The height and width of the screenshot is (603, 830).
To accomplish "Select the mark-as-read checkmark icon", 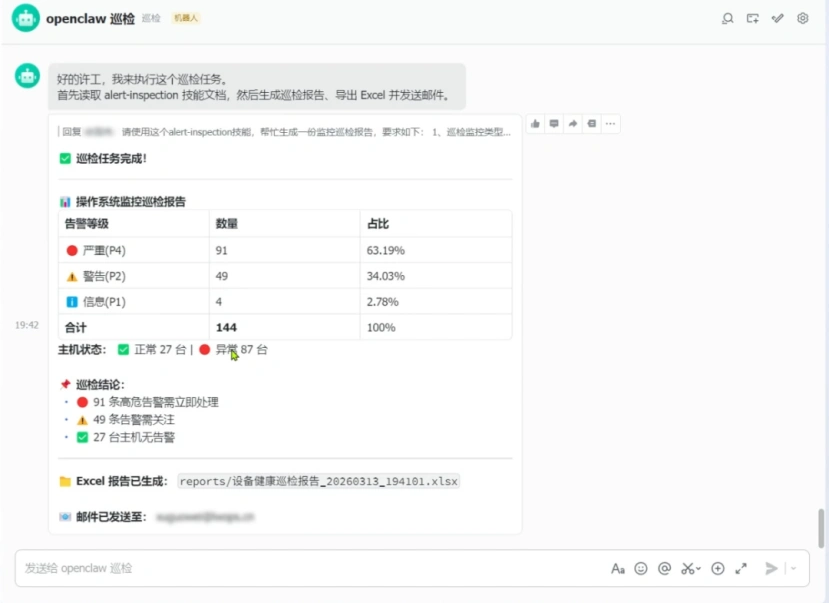I will point(777,18).
